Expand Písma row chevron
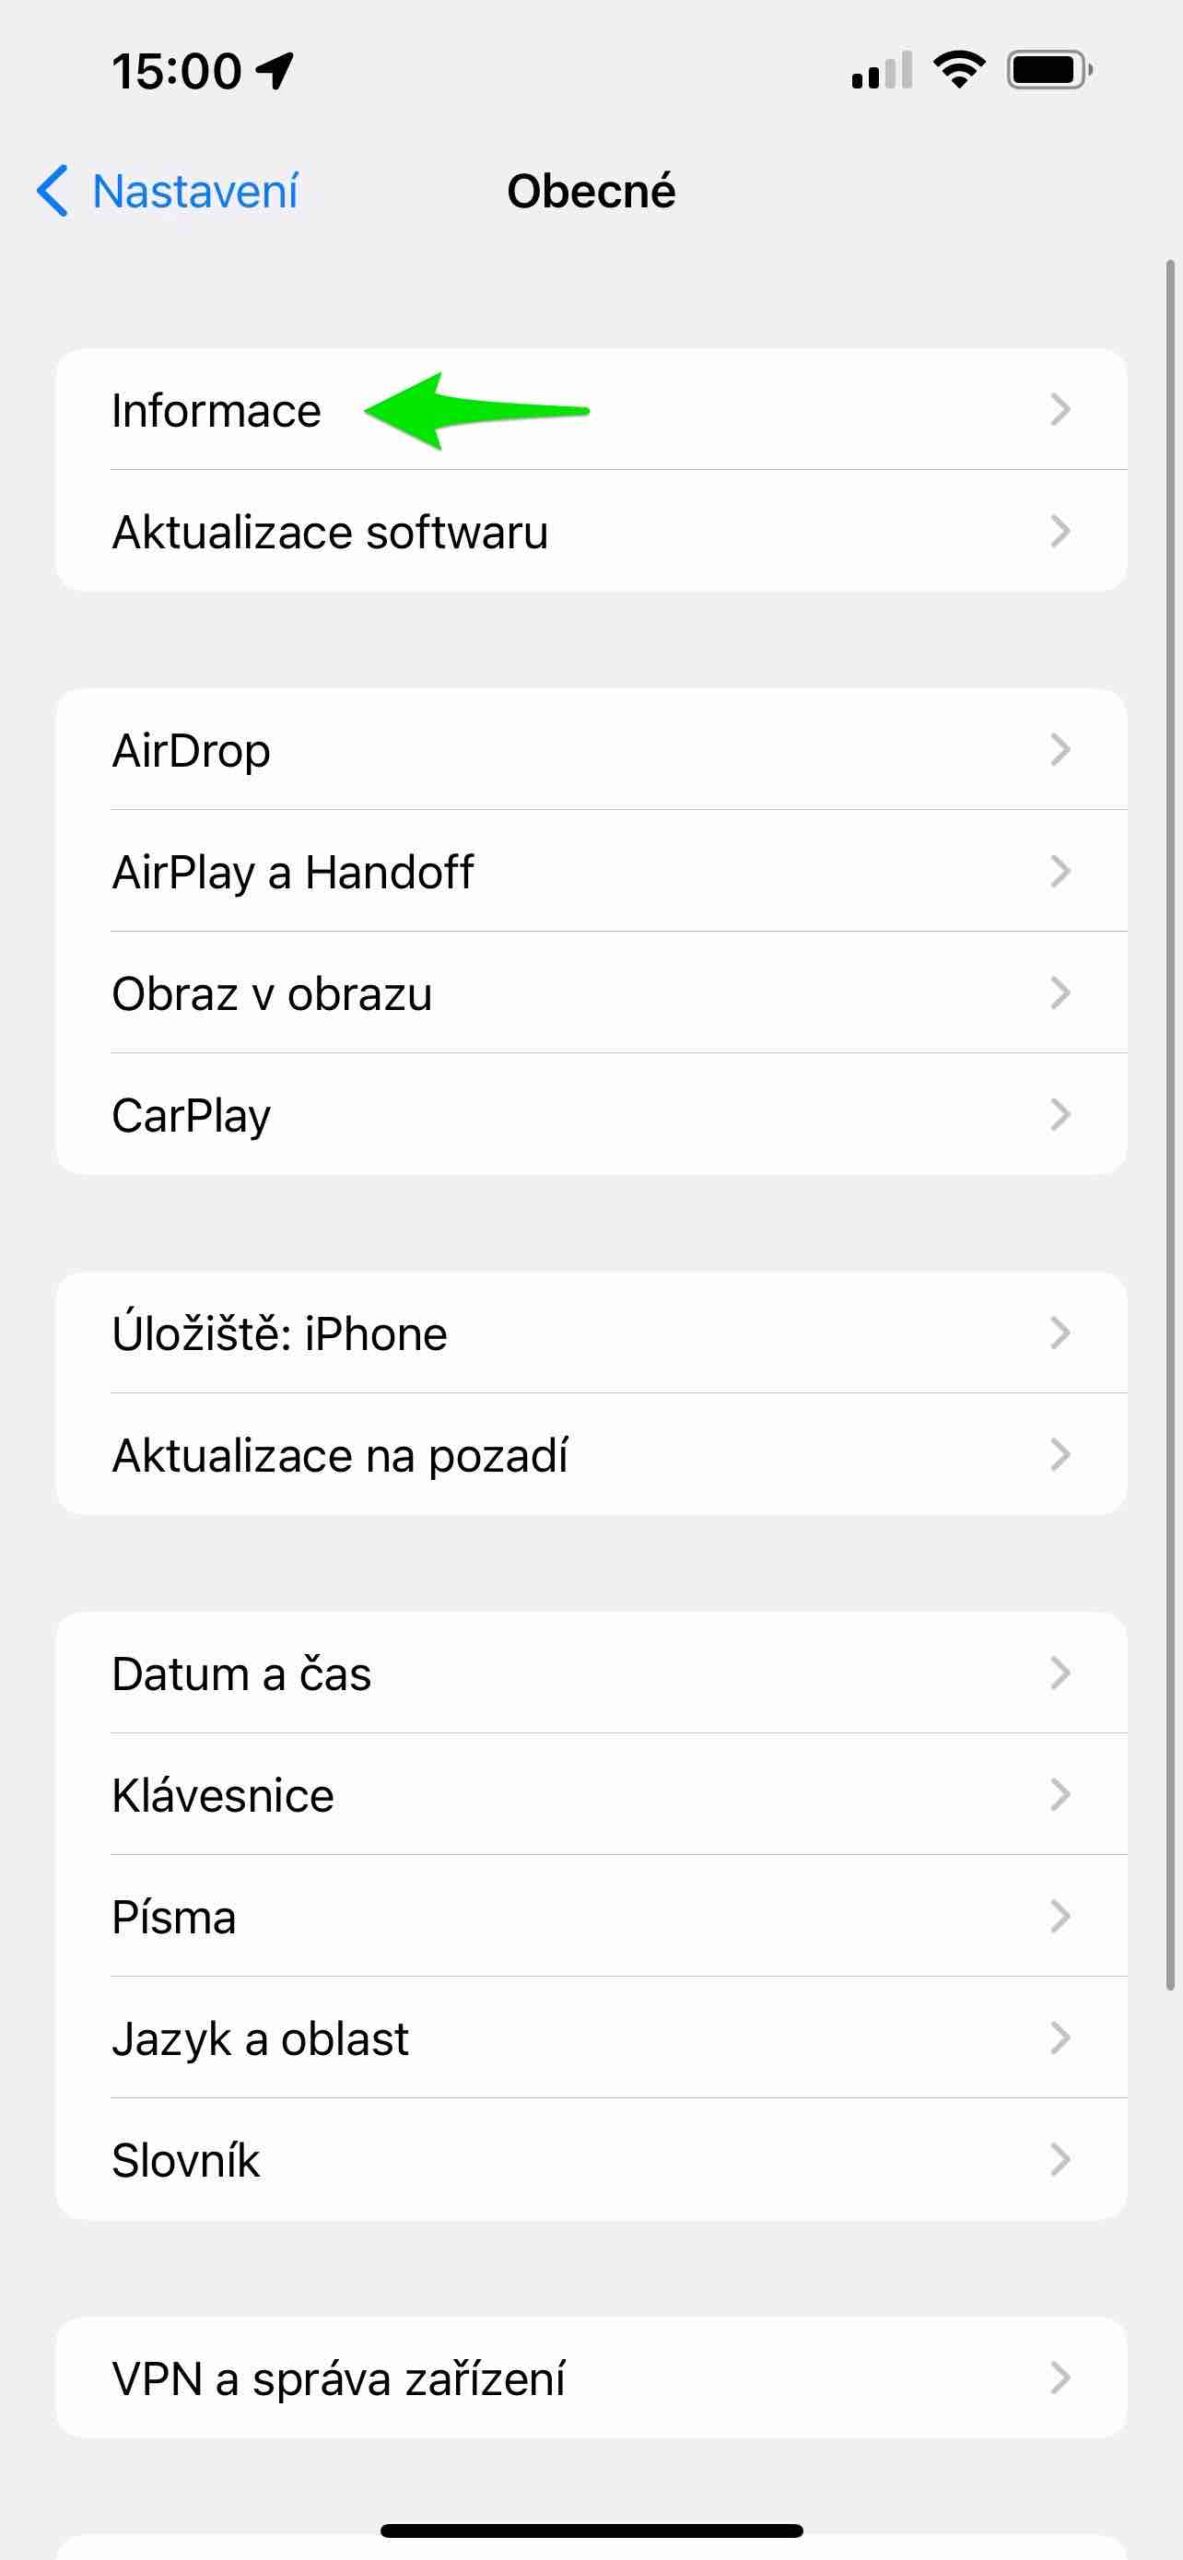 (x=1060, y=1916)
